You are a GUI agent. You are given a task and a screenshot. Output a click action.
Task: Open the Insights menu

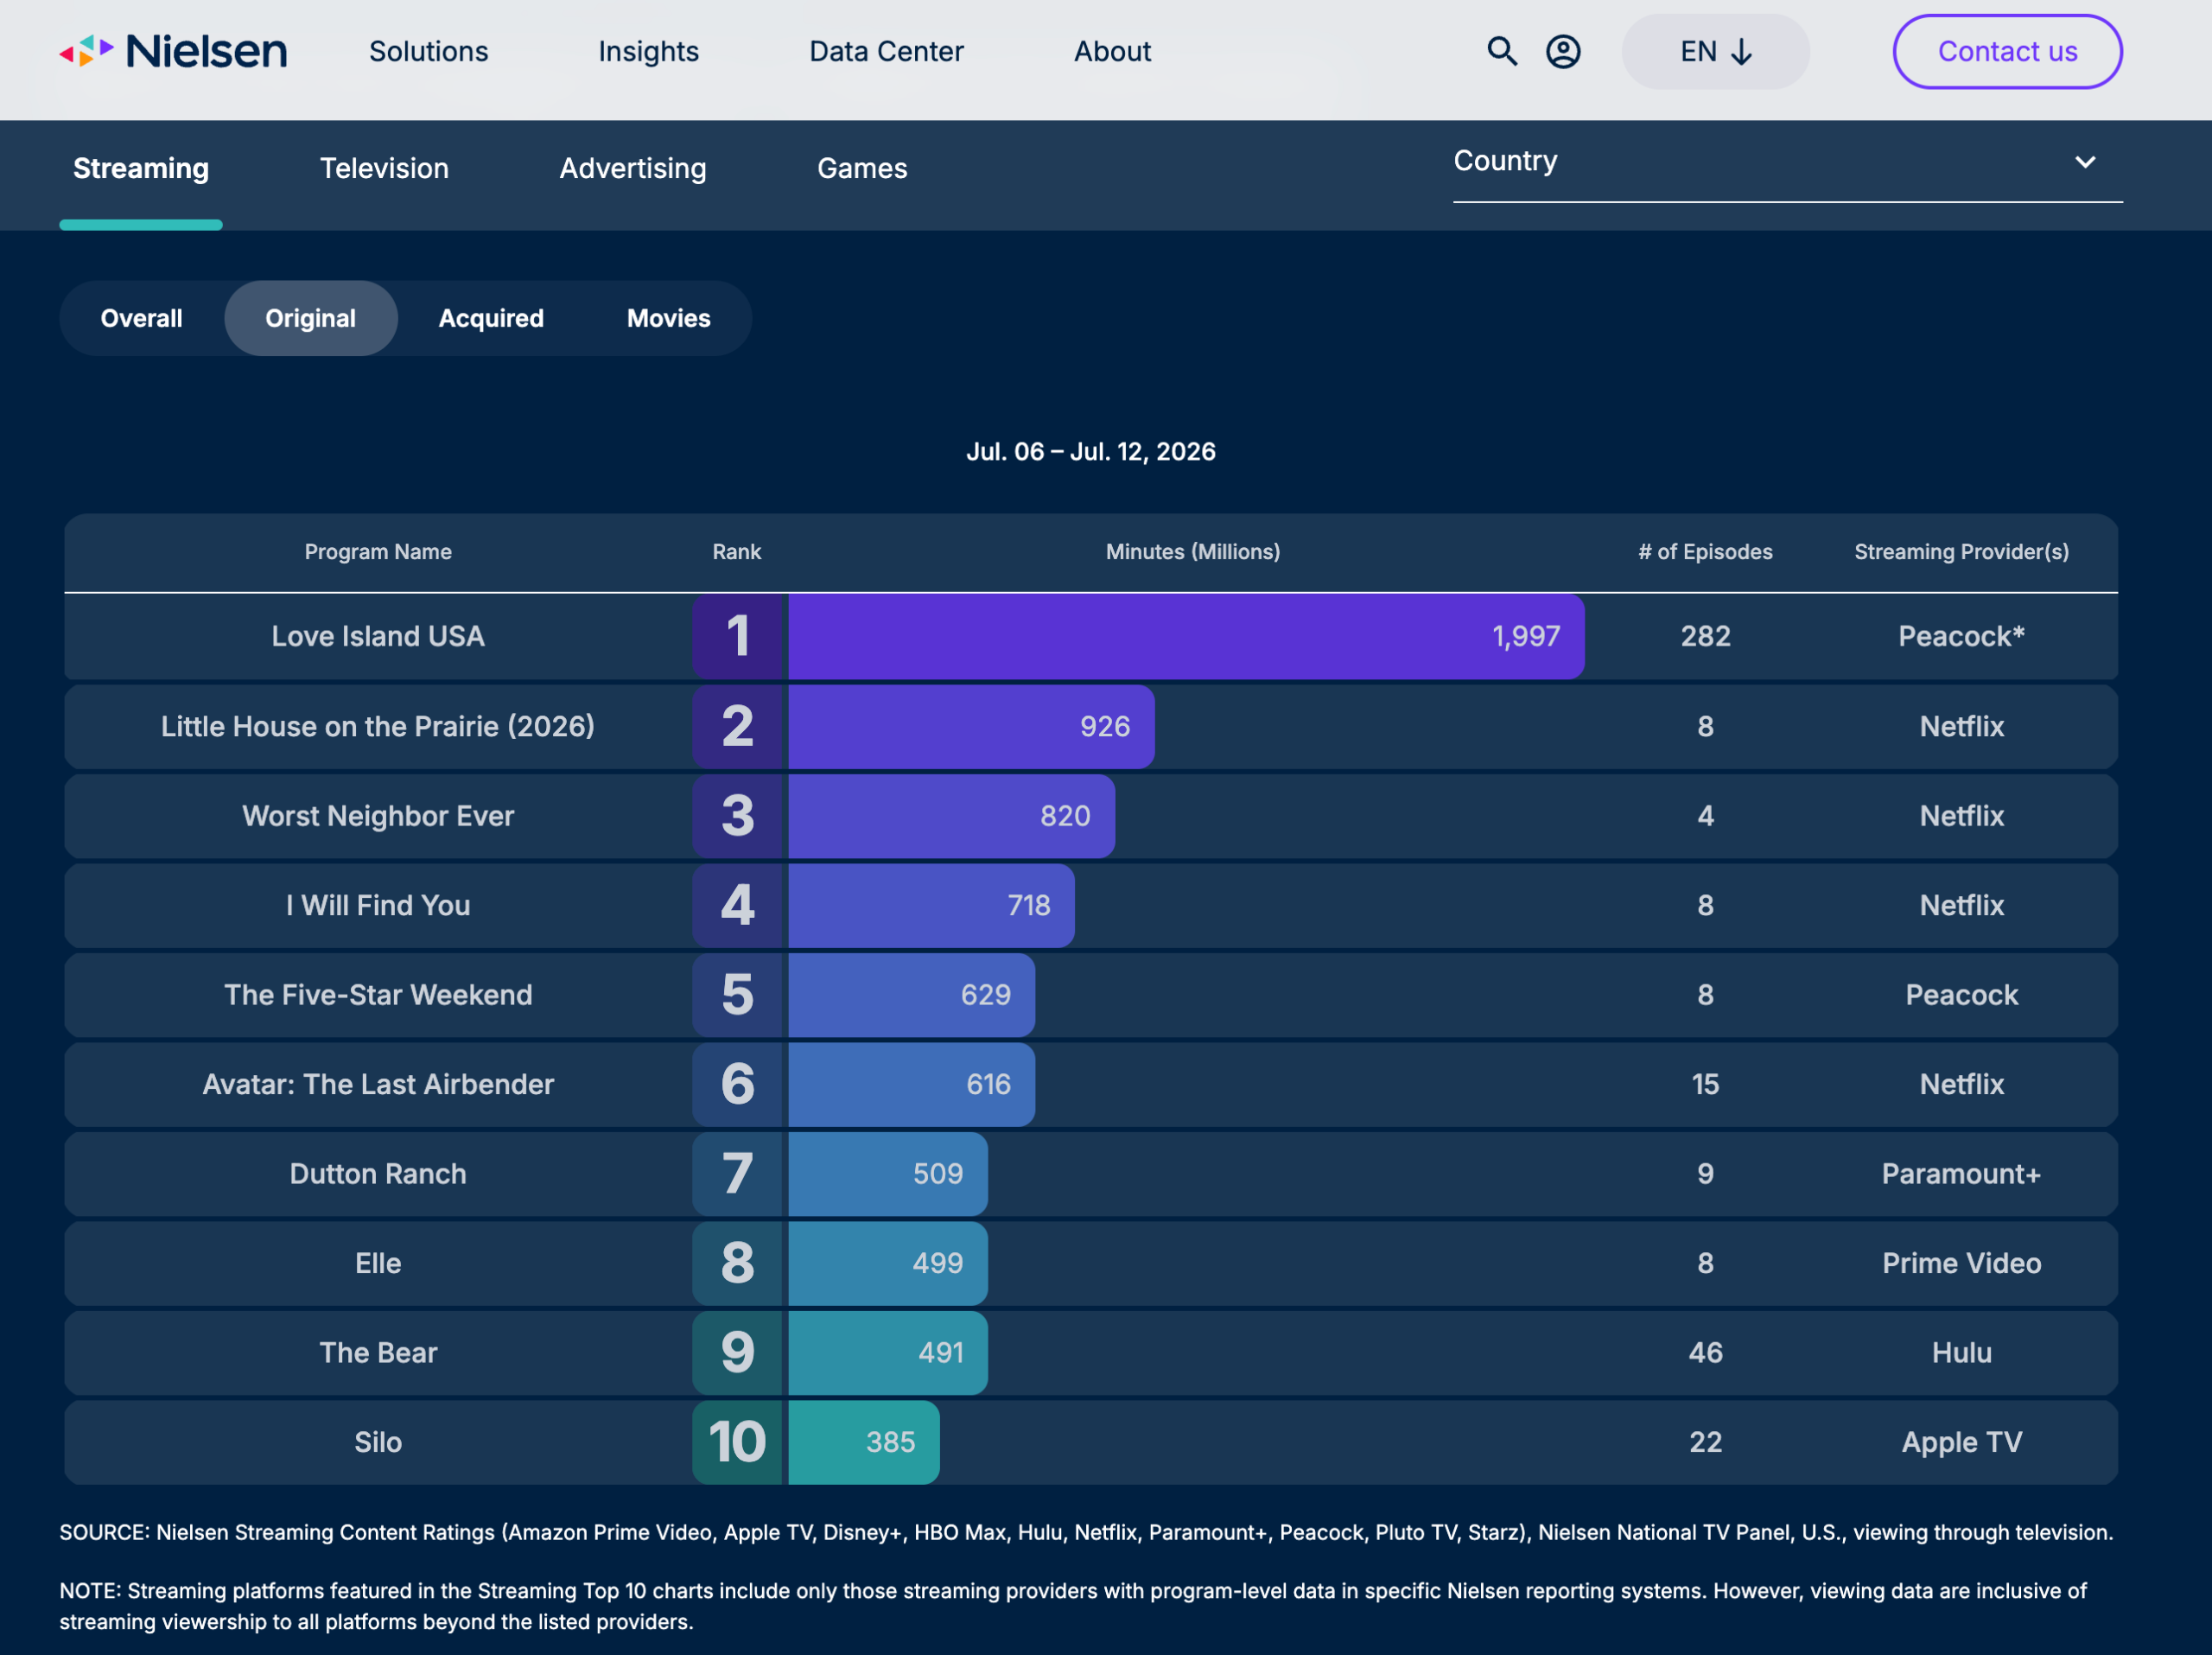[x=649, y=51]
